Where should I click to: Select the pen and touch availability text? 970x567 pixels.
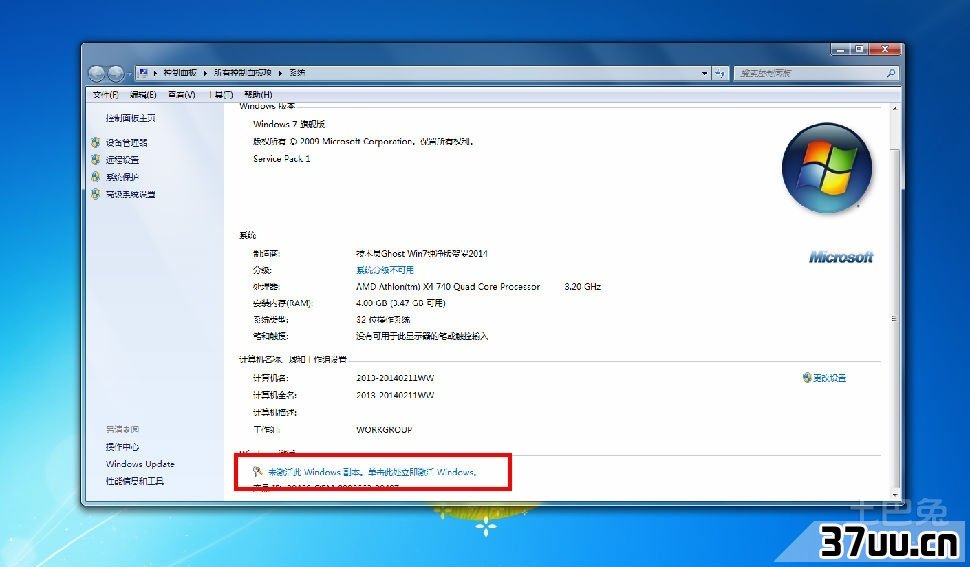422,336
